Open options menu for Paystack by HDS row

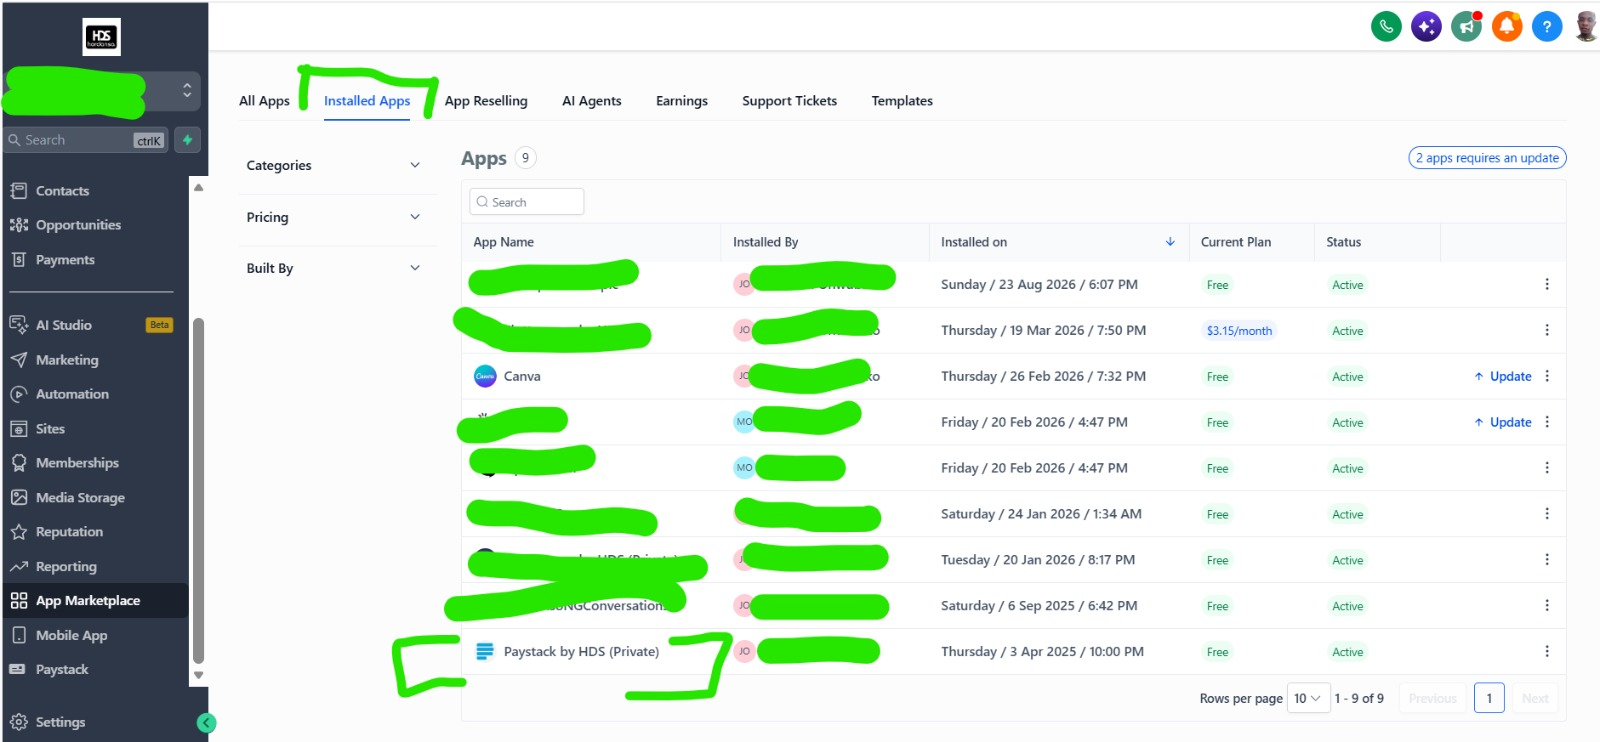click(x=1547, y=651)
